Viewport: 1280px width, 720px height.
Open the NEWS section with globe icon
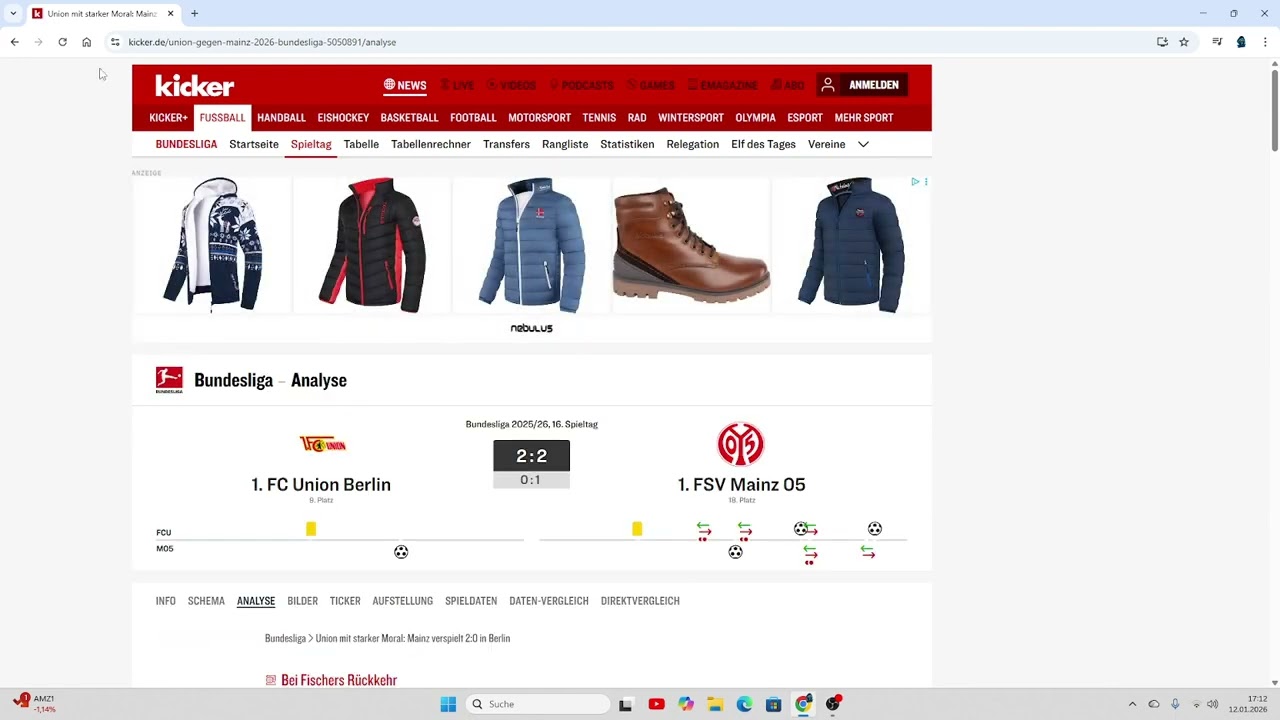(x=405, y=85)
